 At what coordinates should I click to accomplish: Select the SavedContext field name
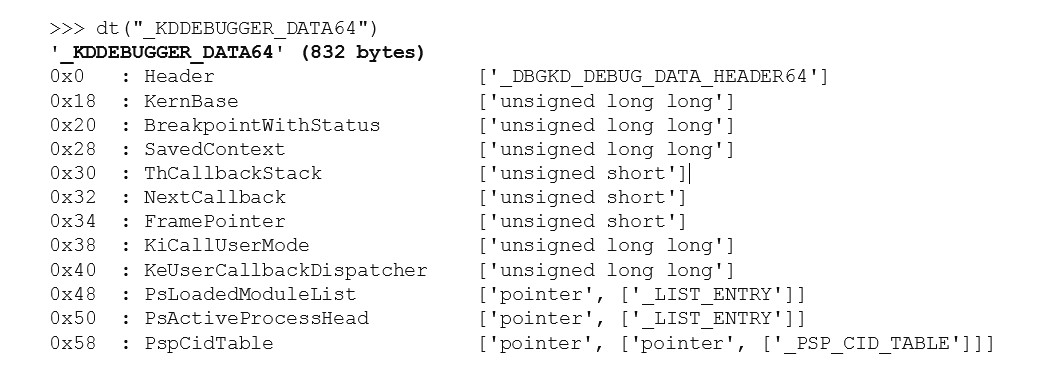coord(214,149)
